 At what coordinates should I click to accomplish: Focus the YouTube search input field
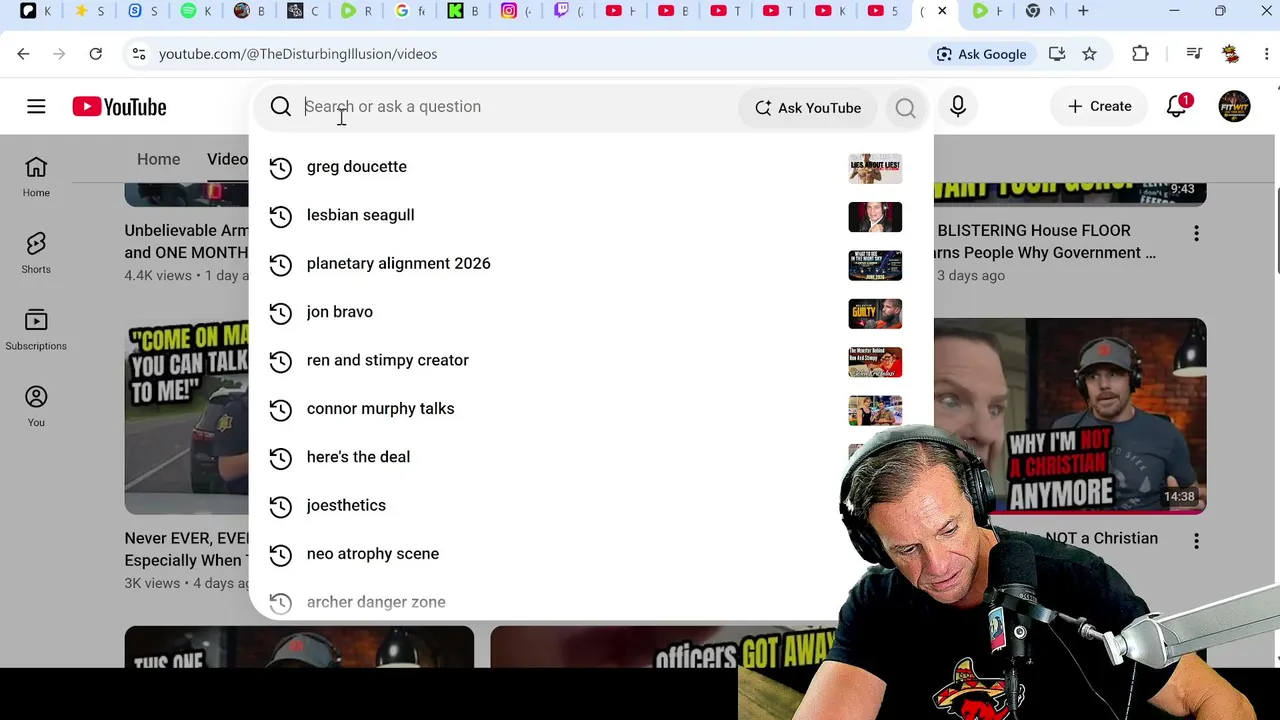tap(518, 107)
